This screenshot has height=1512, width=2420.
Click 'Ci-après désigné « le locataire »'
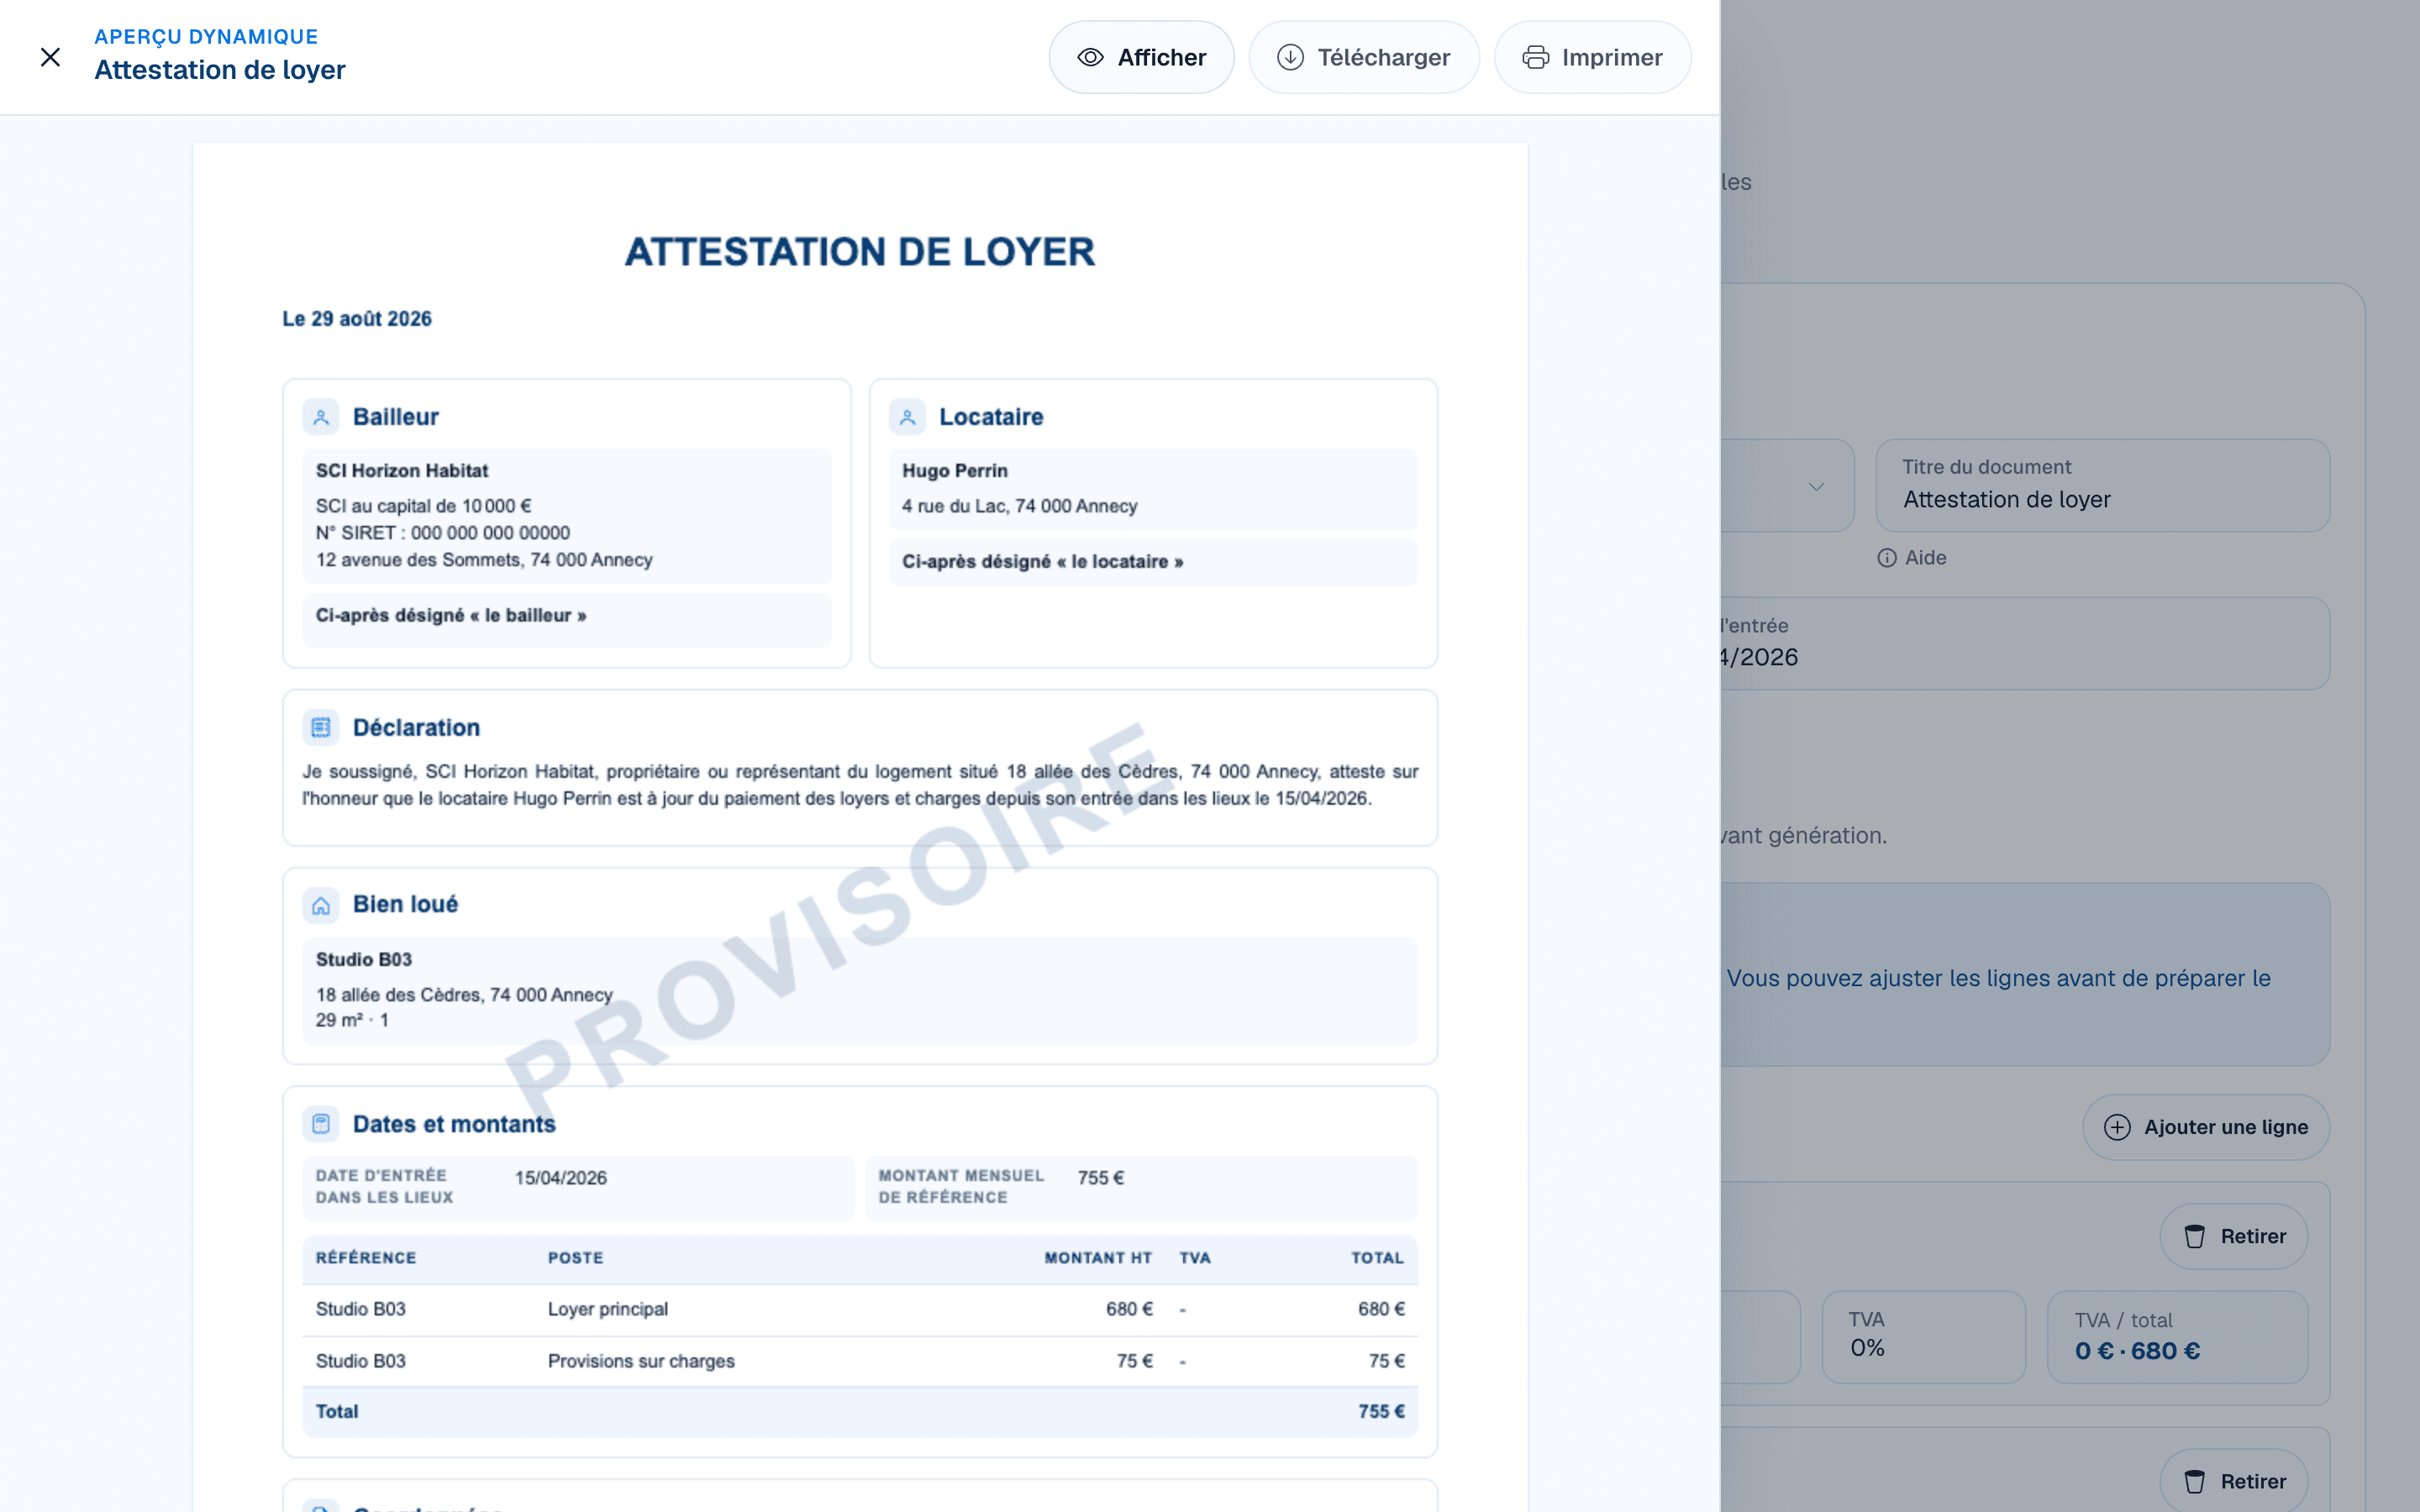pyautogui.click(x=1042, y=562)
